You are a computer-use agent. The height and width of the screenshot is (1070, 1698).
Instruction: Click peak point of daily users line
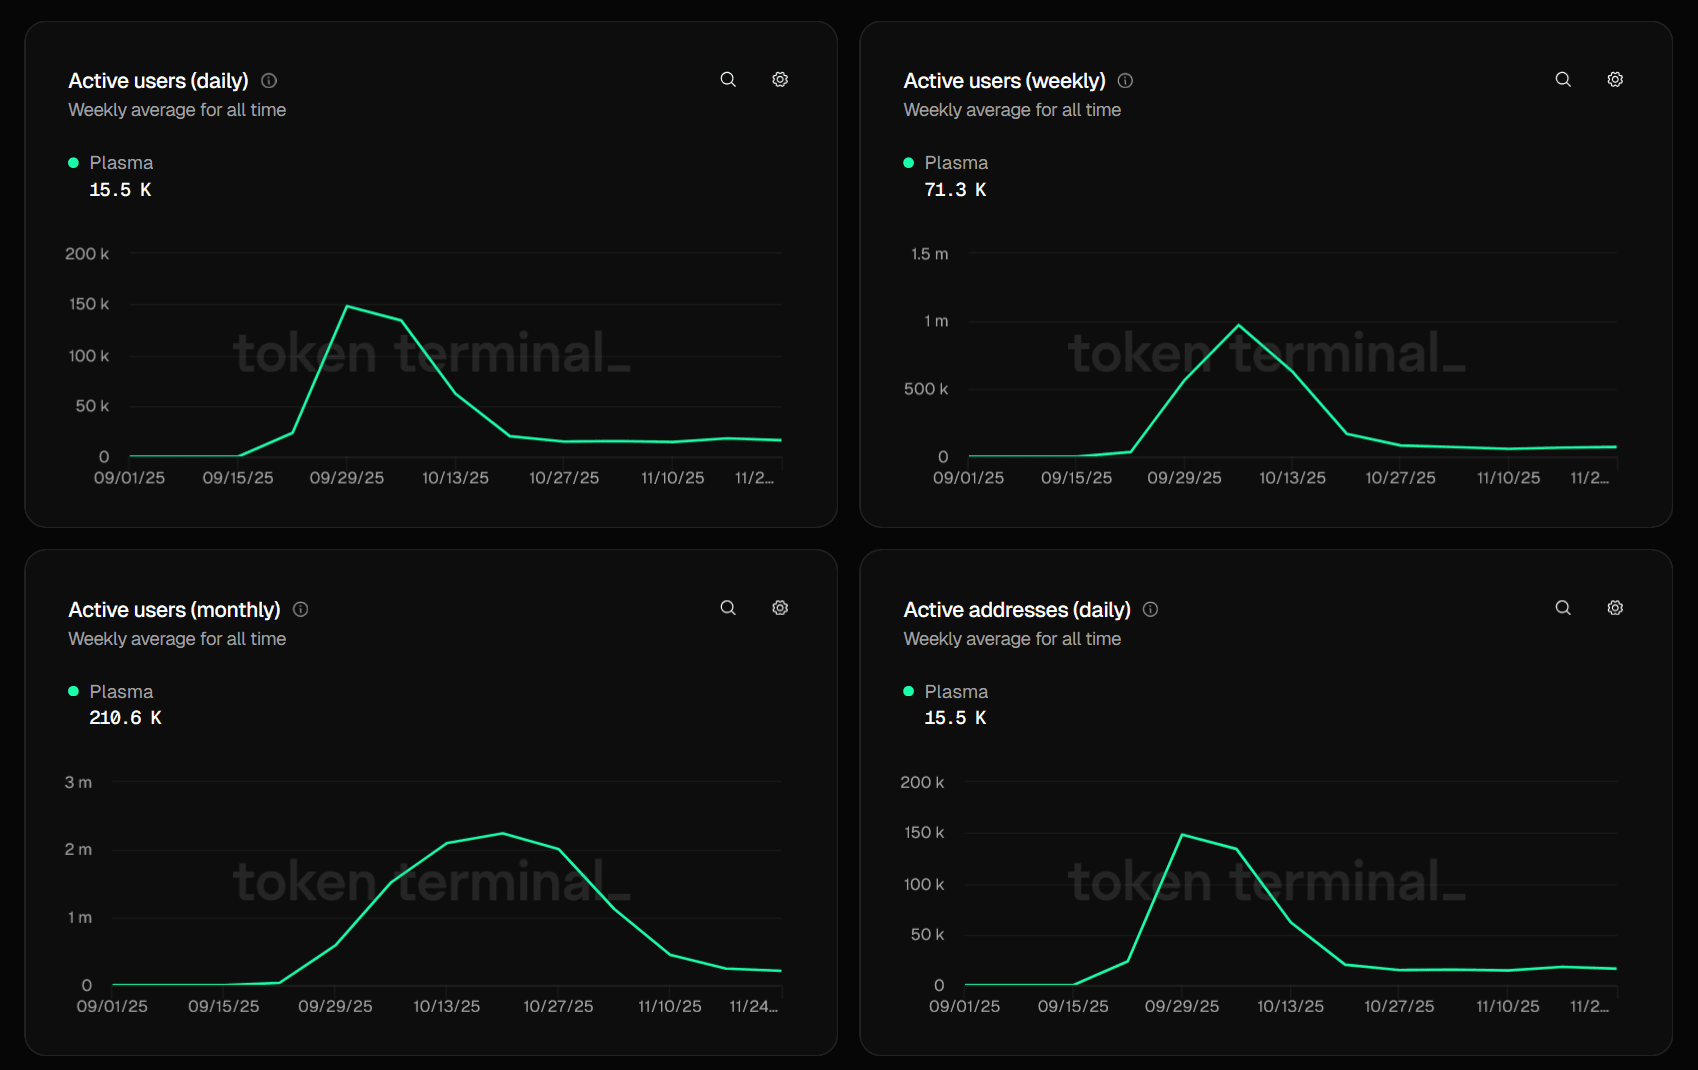point(347,306)
